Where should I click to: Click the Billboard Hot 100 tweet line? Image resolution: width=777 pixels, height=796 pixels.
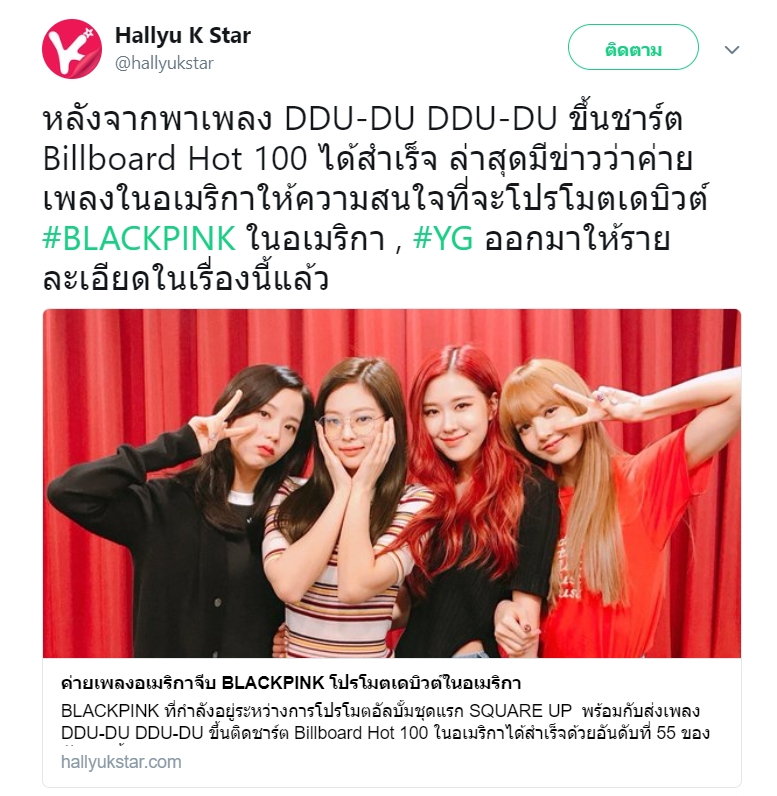click(367, 158)
